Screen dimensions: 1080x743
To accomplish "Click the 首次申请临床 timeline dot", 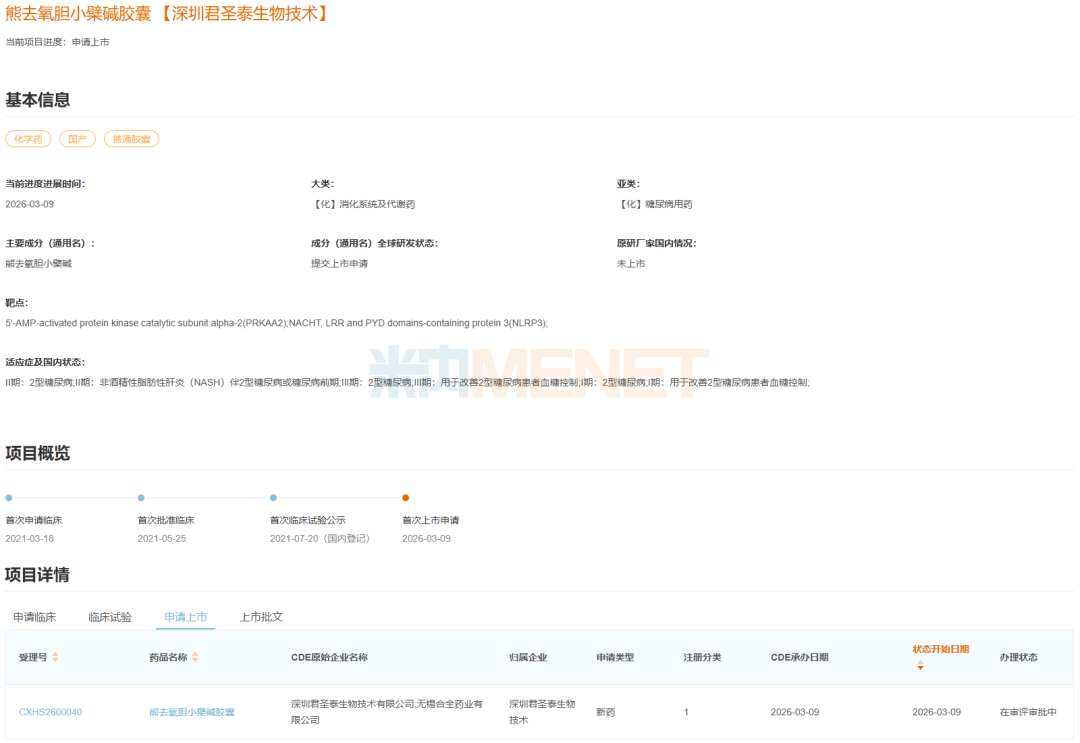I will pyautogui.click(x=9, y=497).
